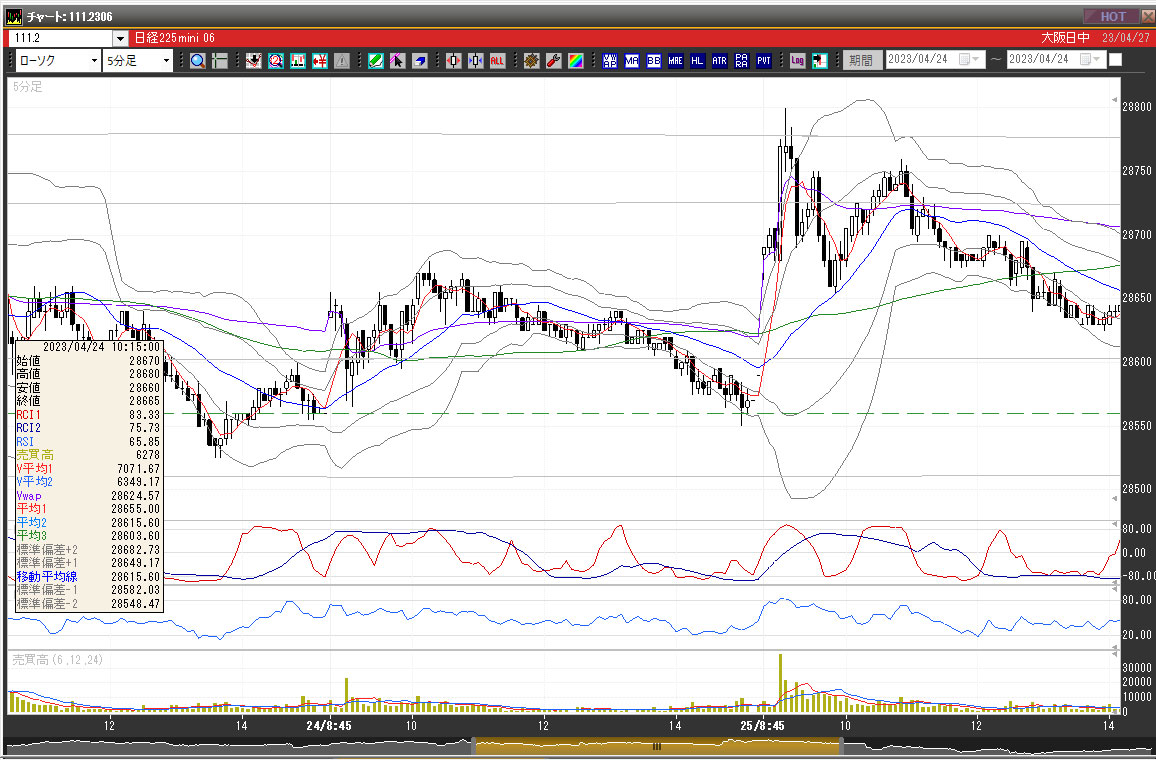This screenshot has height=760, width=1156.
Task: Click the 大阪日中 session label
Action: (x=1065, y=38)
